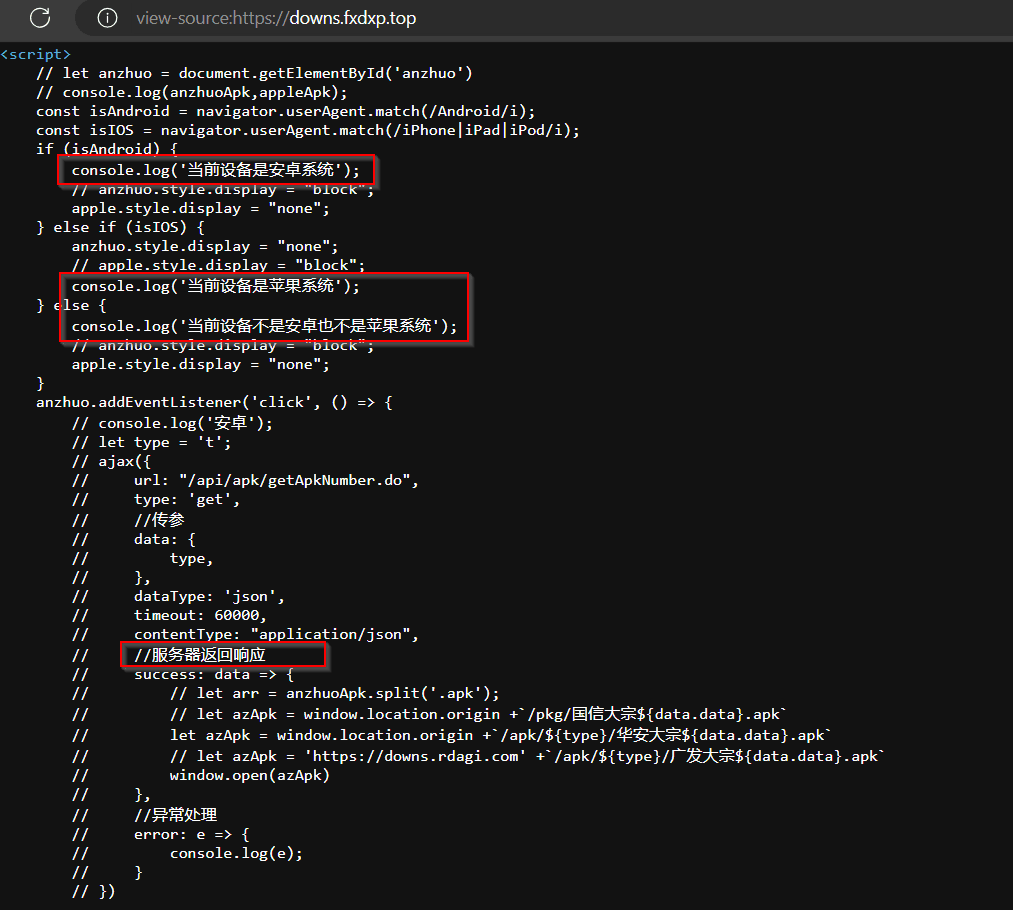Click the timeout: 60000 line
1013x910 pixels.
[200, 616]
